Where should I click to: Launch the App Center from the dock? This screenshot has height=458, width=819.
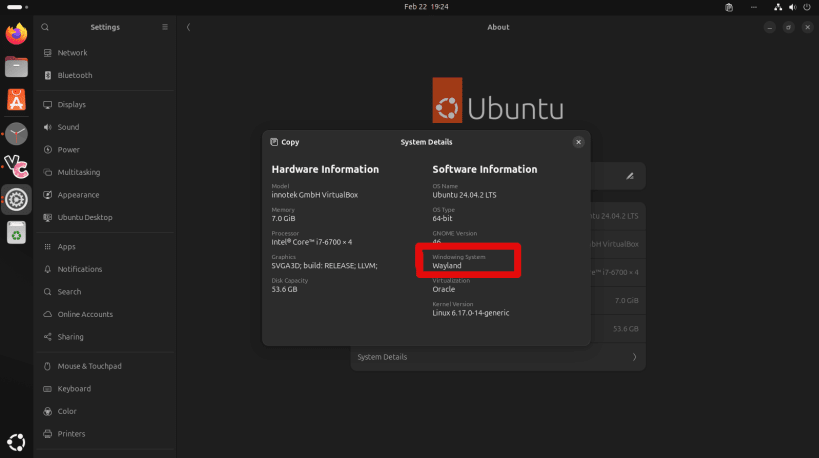[x=16, y=100]
